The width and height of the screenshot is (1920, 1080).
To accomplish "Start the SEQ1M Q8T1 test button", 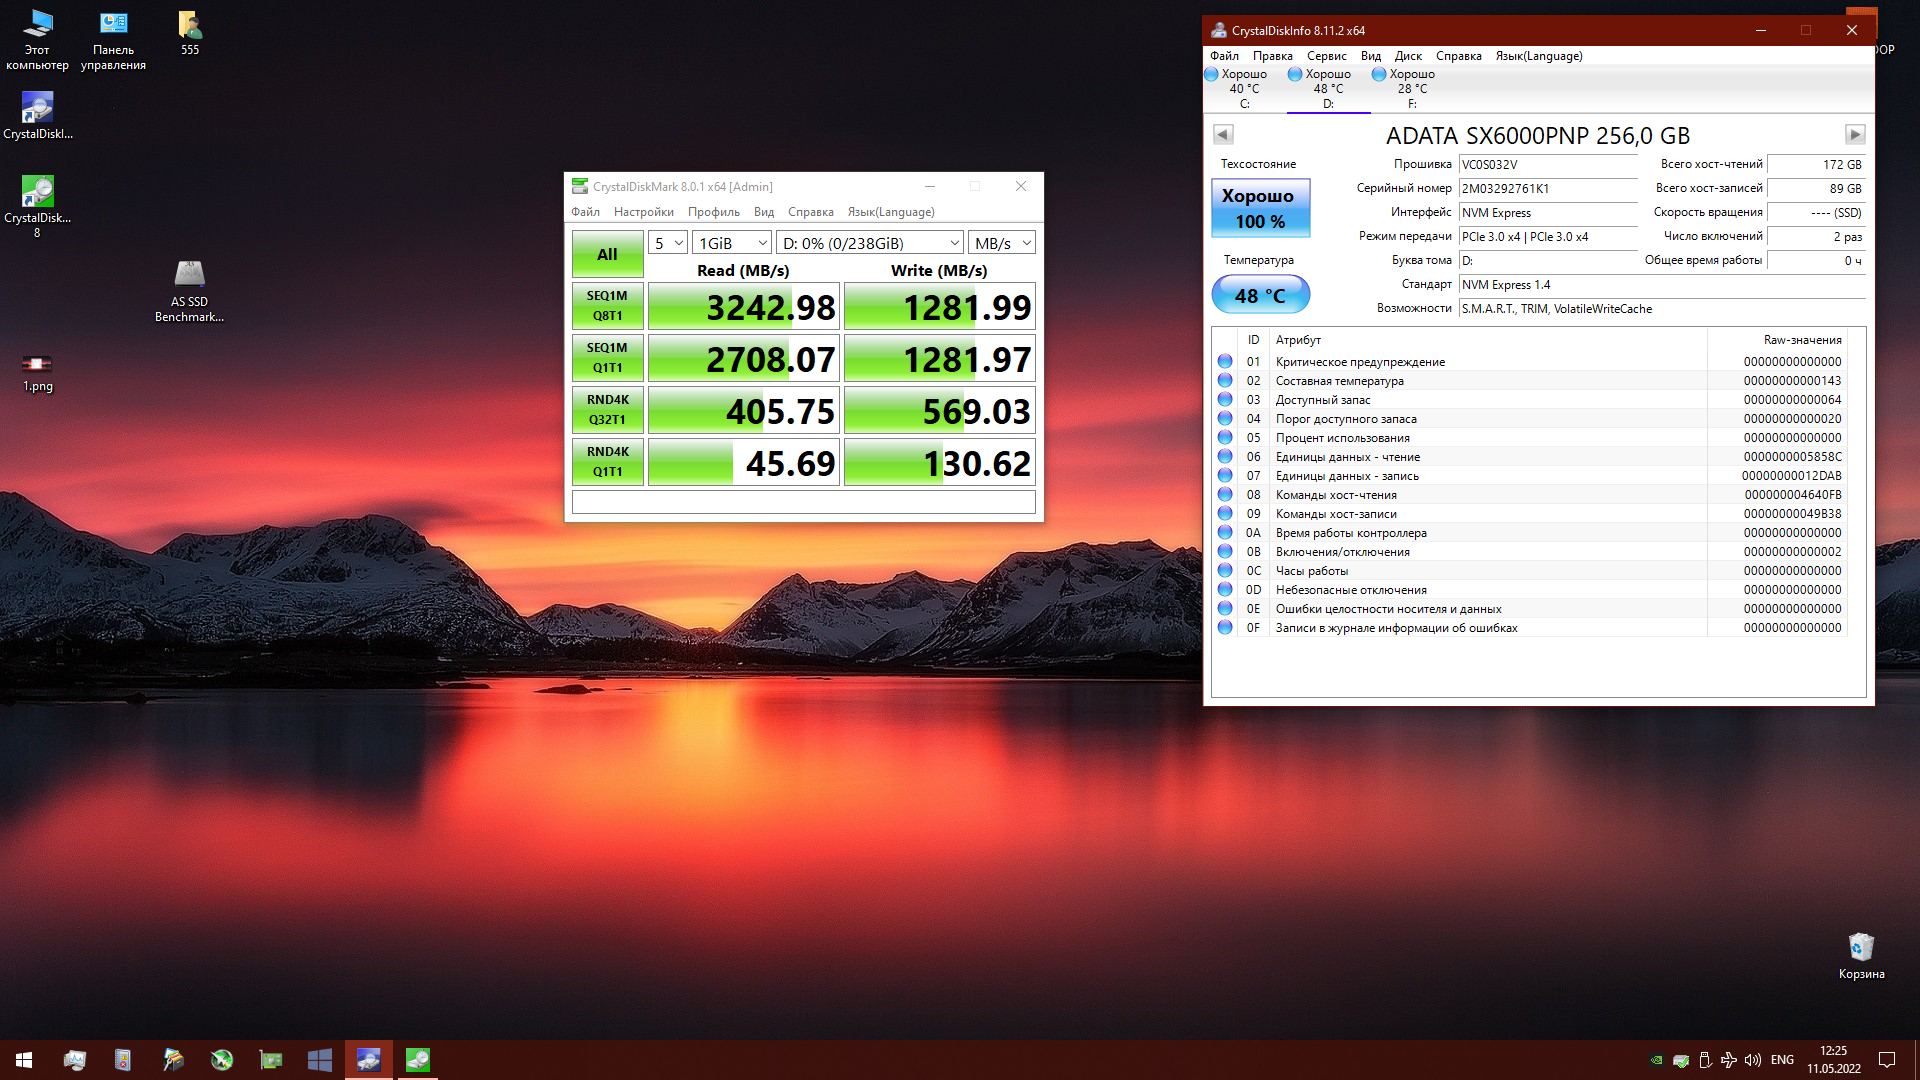I will [x=607, y=306].
